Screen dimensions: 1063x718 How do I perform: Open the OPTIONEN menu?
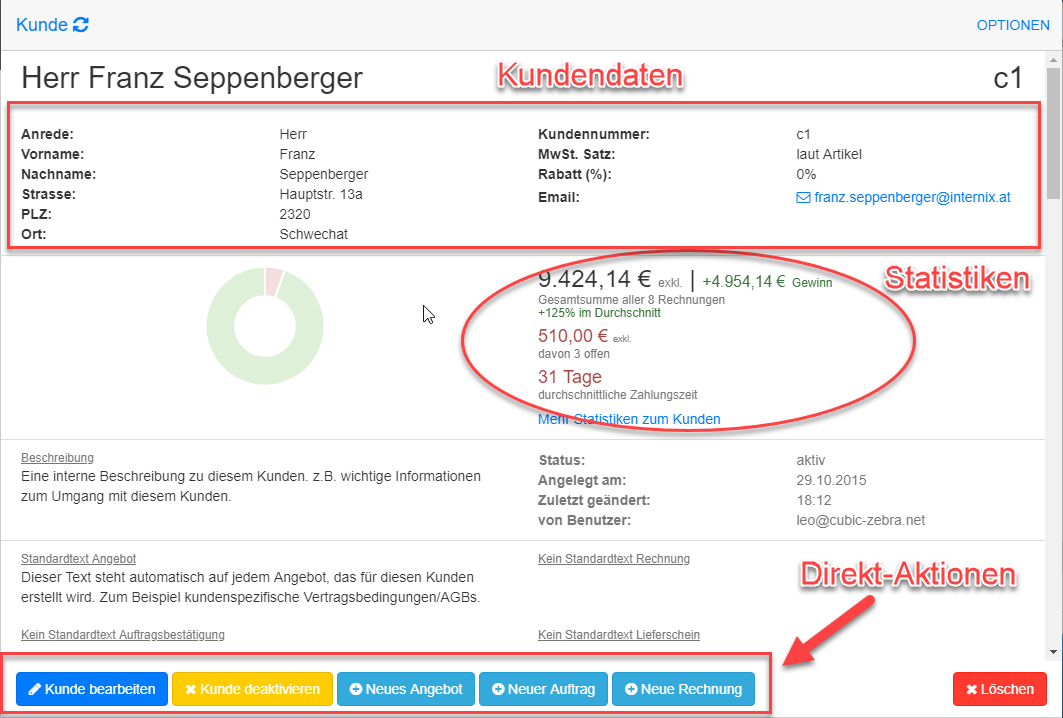point(1013,25)
